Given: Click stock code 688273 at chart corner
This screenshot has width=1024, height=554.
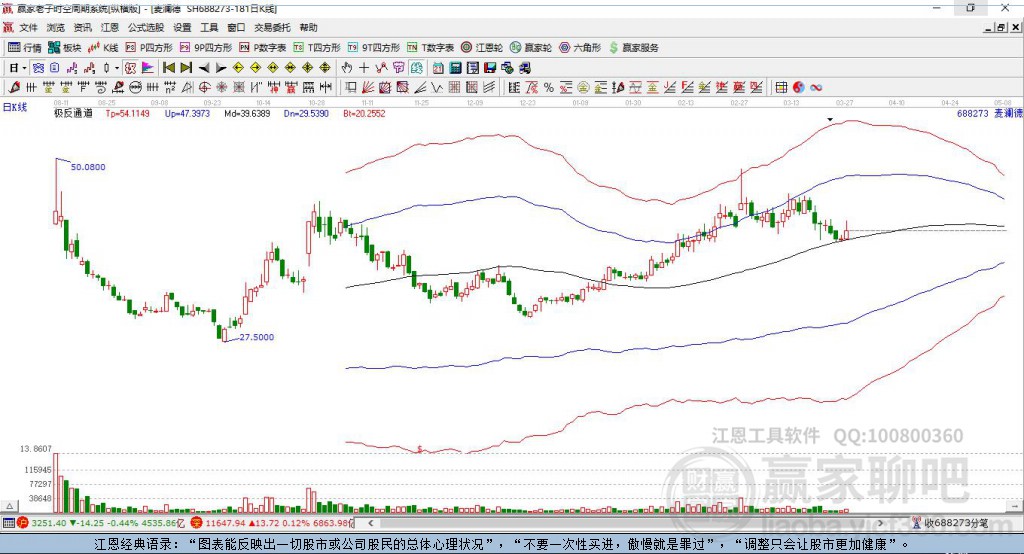Looking at the screenshot, I should 972,113.
